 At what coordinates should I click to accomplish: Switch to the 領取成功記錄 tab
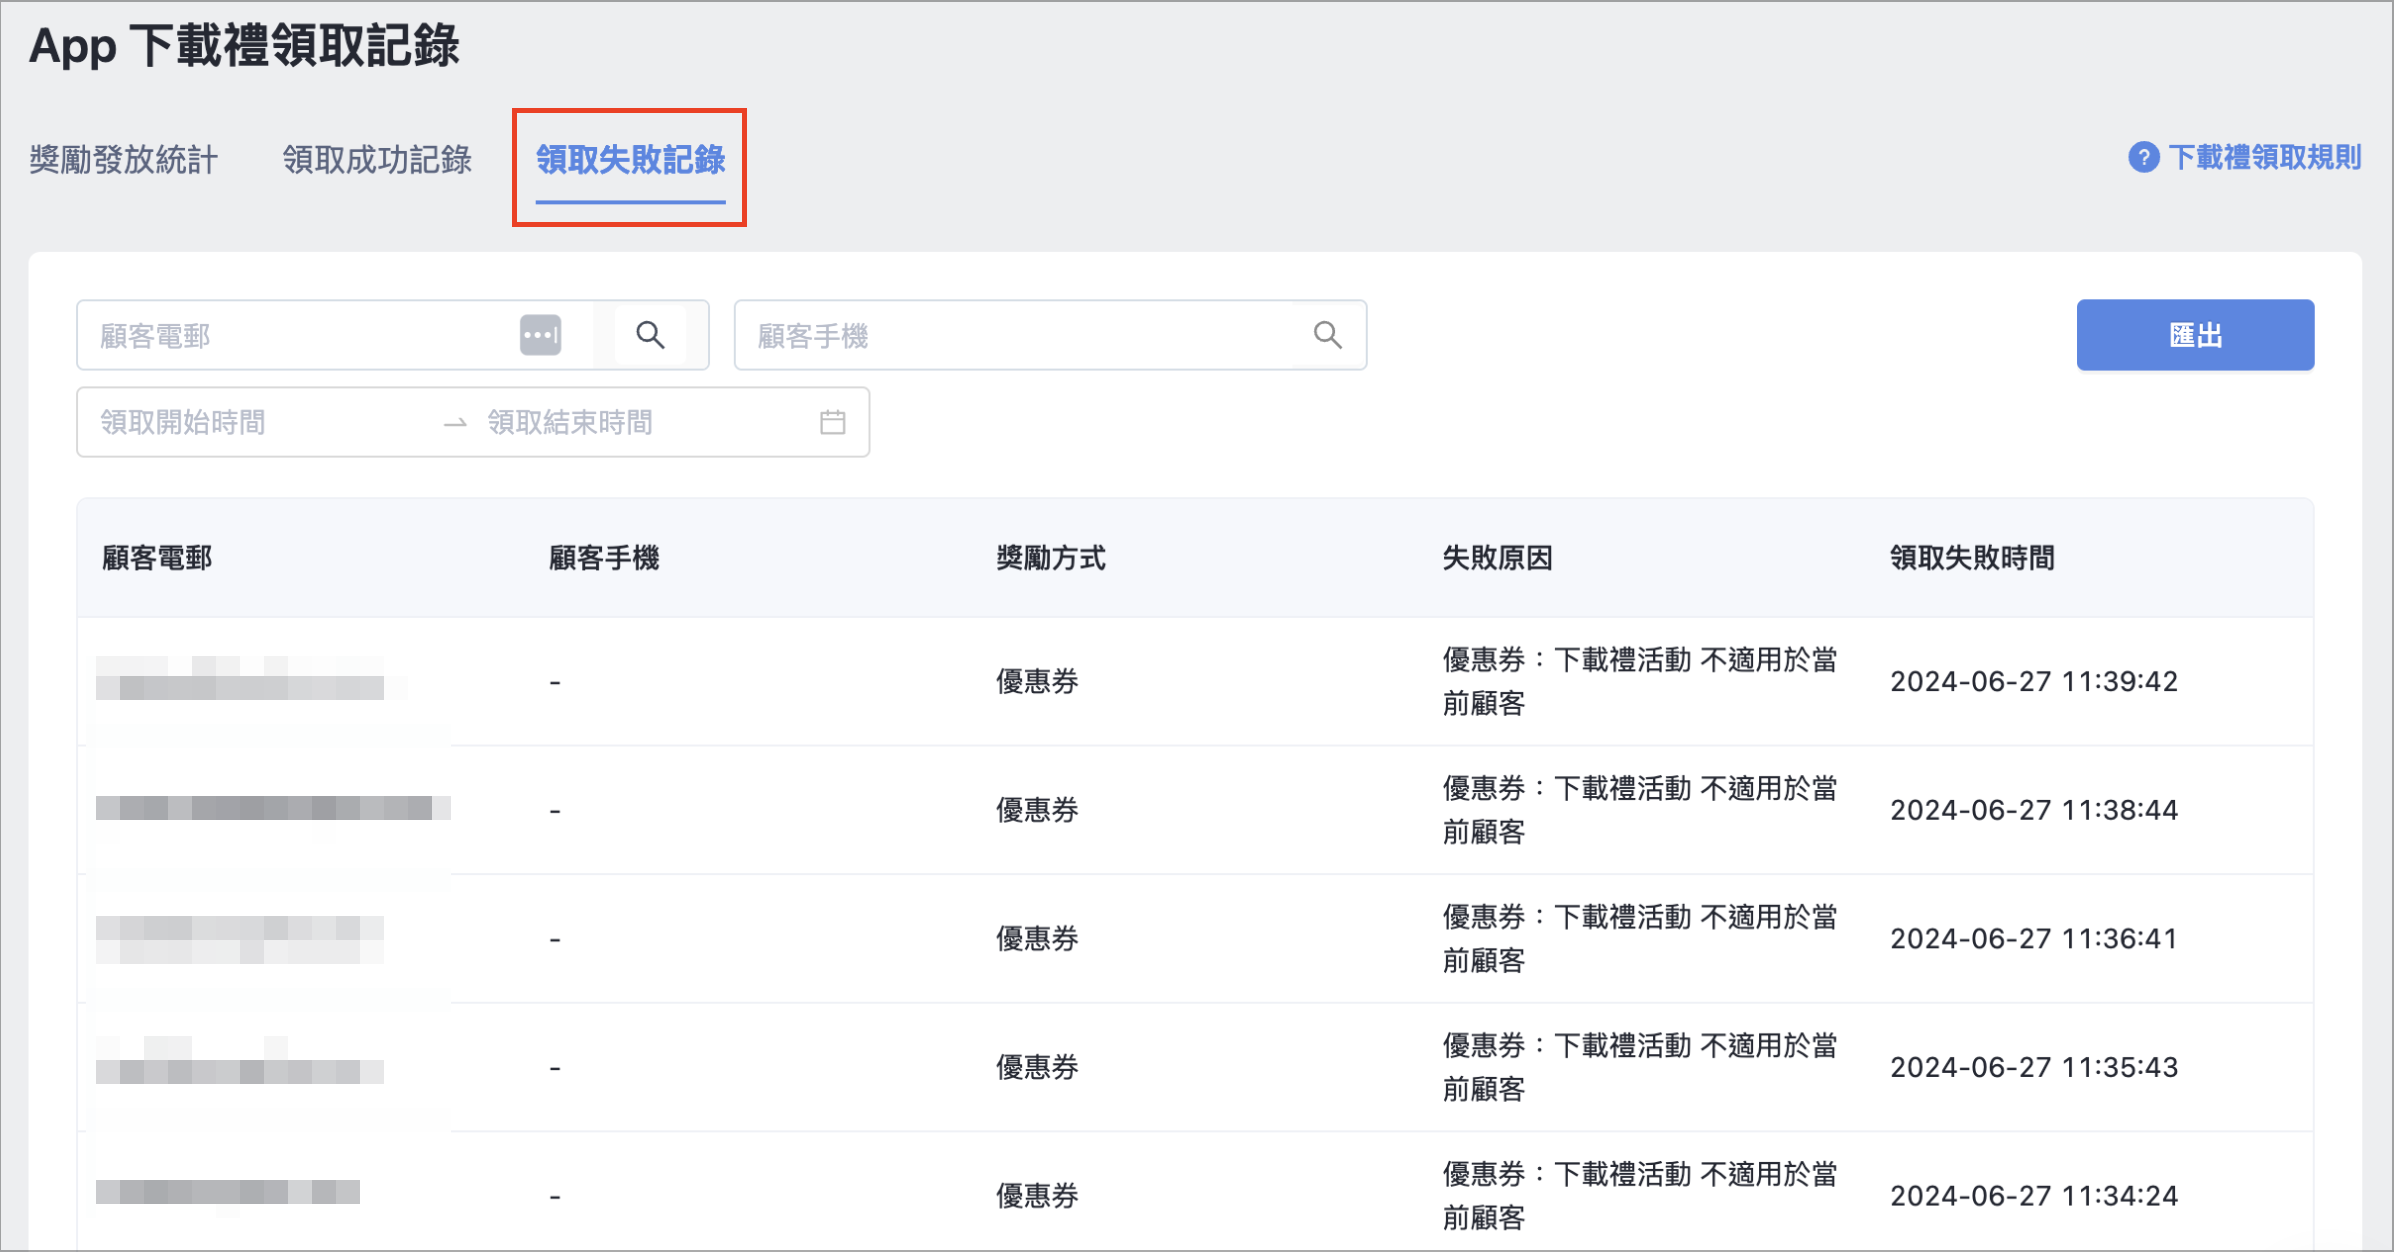[377, 160]
